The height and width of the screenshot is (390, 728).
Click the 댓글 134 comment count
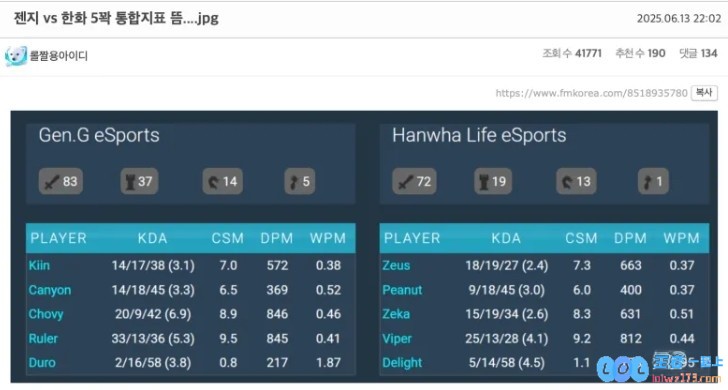698,53
